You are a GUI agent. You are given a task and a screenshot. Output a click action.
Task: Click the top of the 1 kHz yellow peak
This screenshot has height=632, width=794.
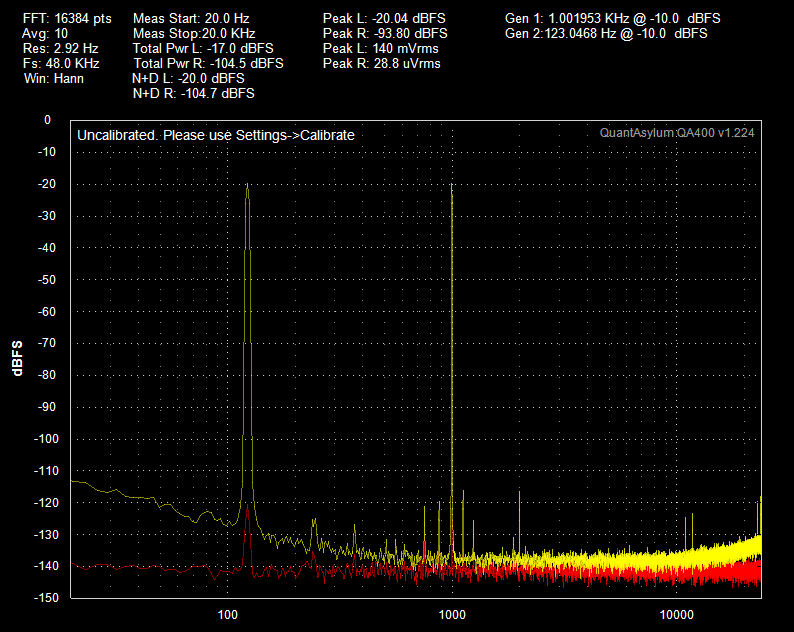(x=451, y=185)
